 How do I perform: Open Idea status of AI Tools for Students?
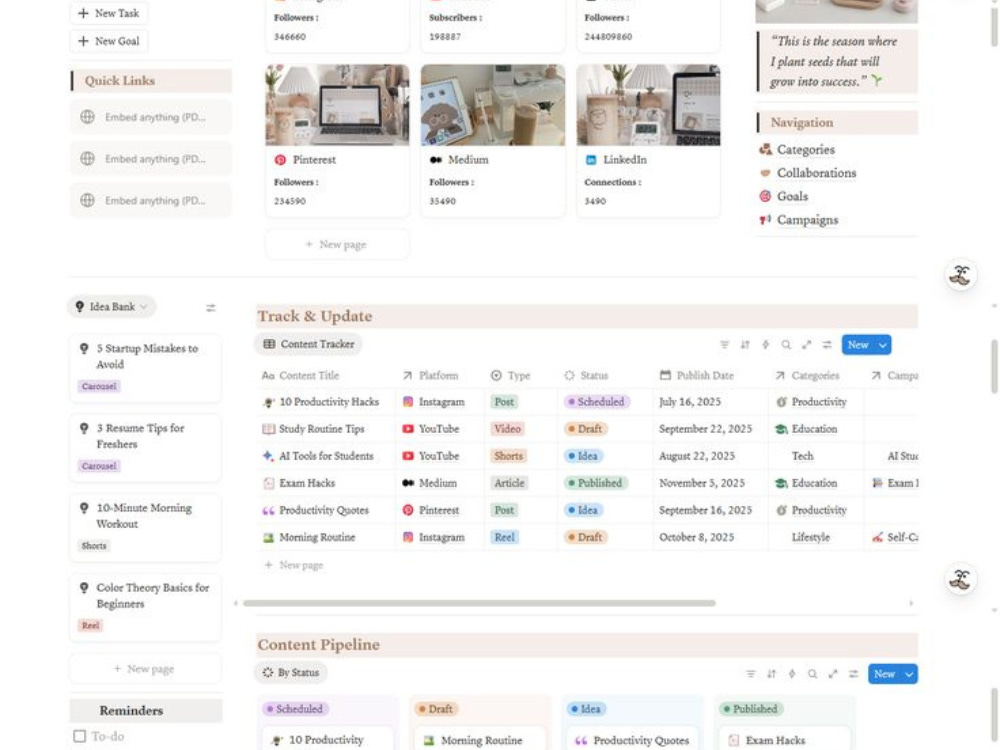(583, 456)
